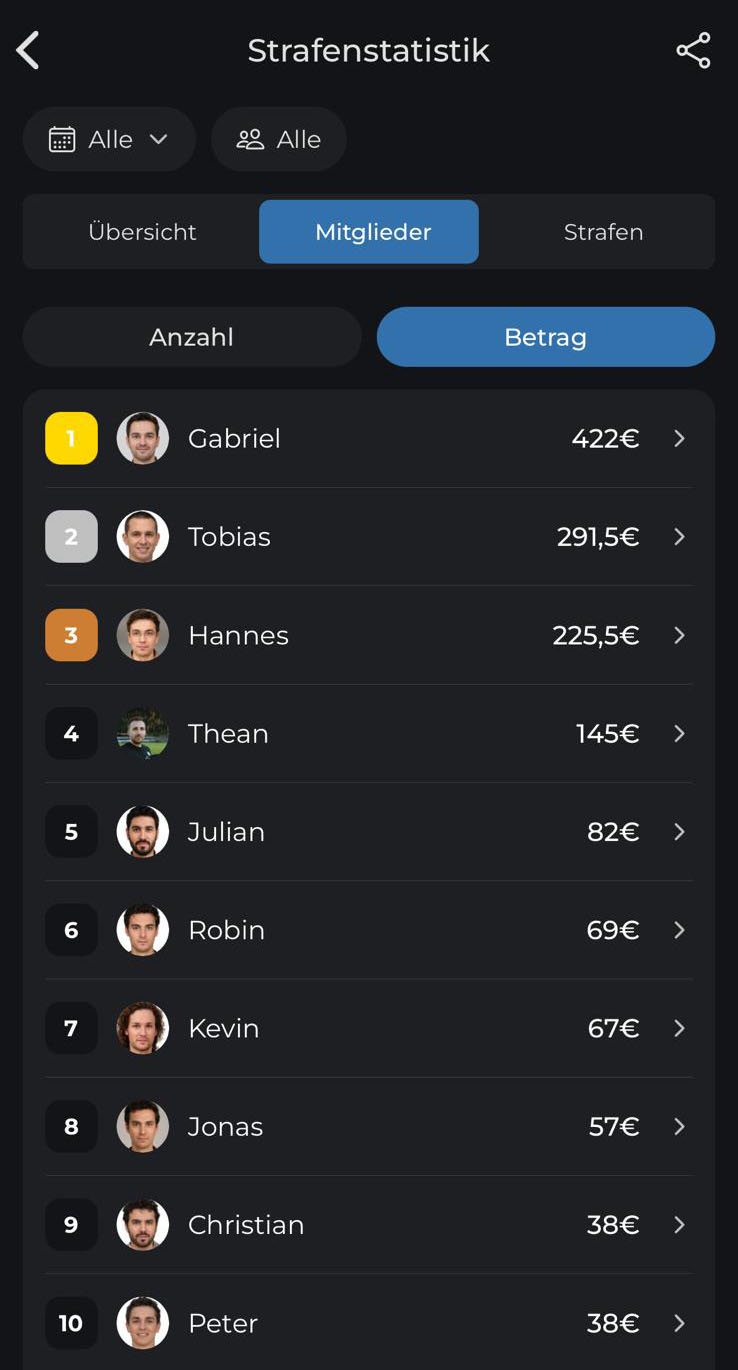Tap the share icon in the header
This screenshot has height=1370, width=738.
pyautogui.click(x=693, y=50)
